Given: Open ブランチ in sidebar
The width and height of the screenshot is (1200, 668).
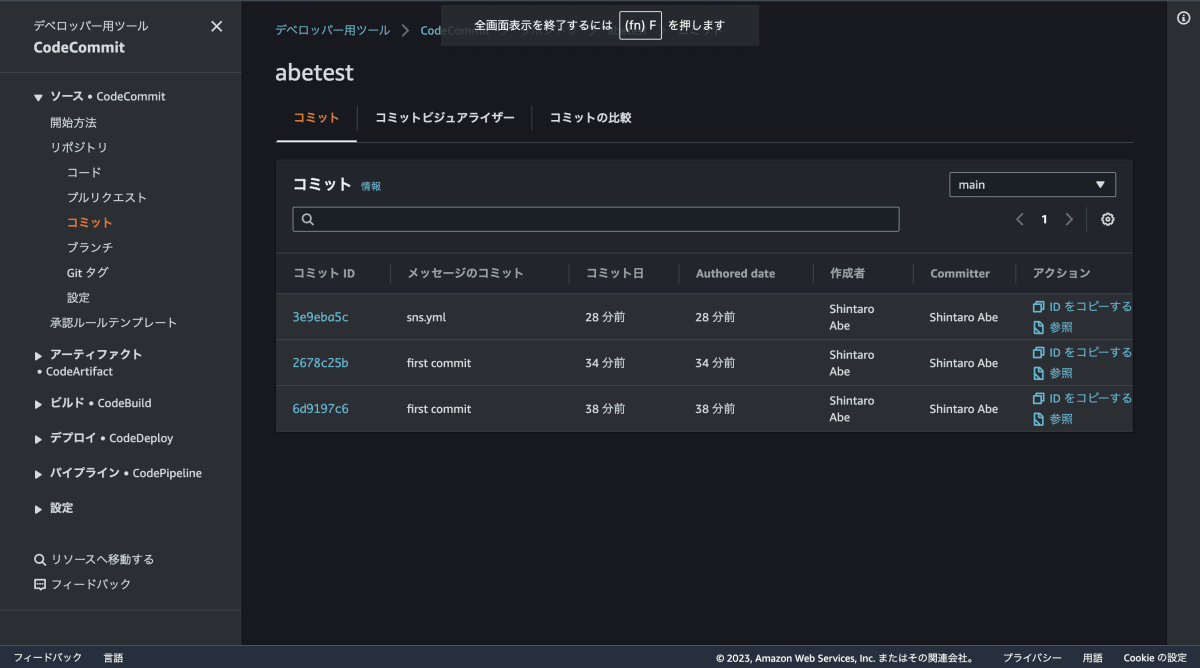Looking at the screenshot, I should tap(90, 247).
